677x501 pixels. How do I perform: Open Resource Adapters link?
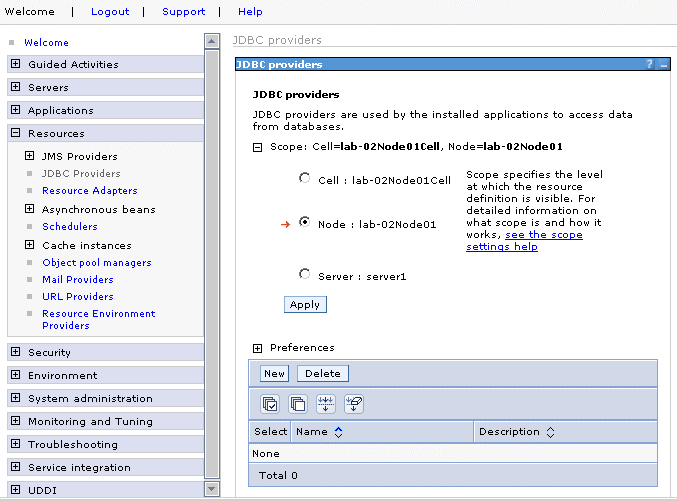[x=90, y=190]
